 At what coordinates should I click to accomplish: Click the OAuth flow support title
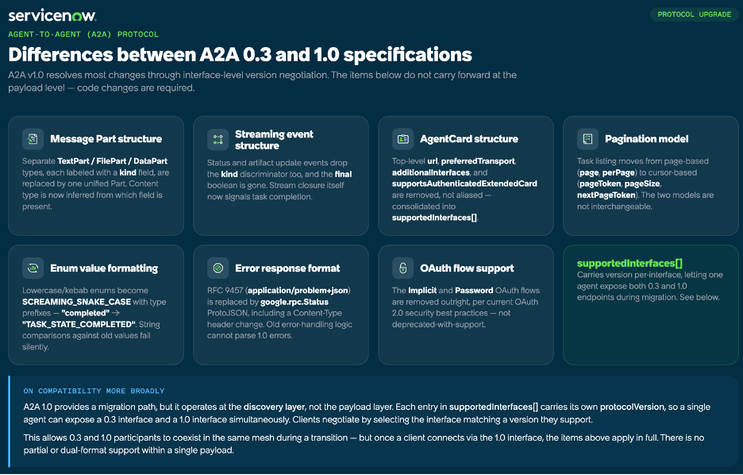467,268
